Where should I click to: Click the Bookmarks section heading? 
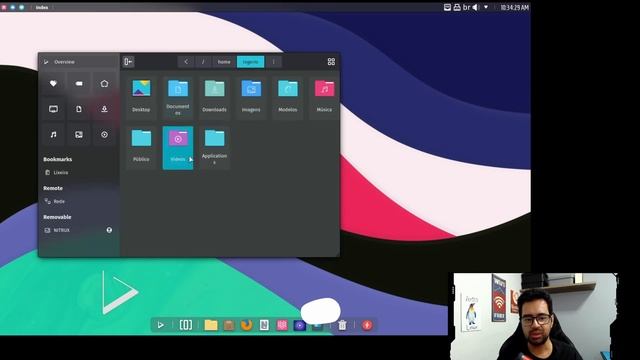[58, 159]
